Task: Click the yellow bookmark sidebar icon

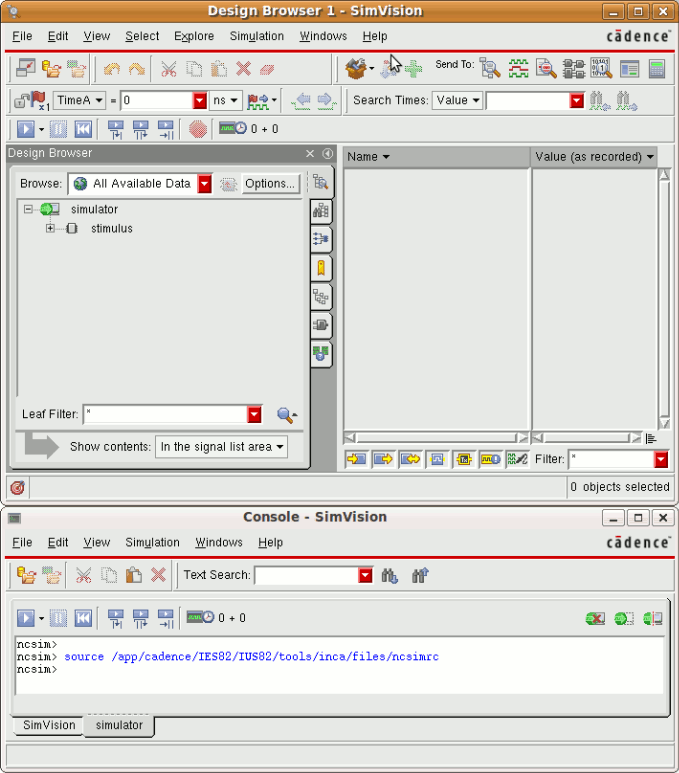Action: point(321,268)
